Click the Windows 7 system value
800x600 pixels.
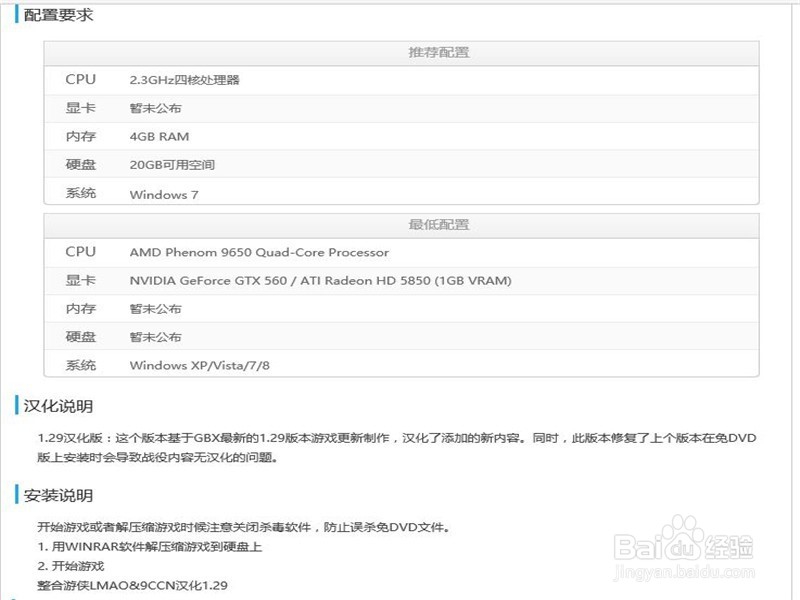[x=164, y=194]
